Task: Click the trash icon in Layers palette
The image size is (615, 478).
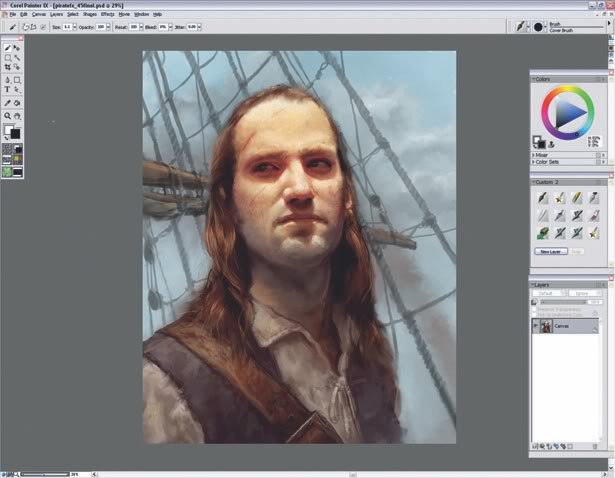Action: tap(595, 447)
